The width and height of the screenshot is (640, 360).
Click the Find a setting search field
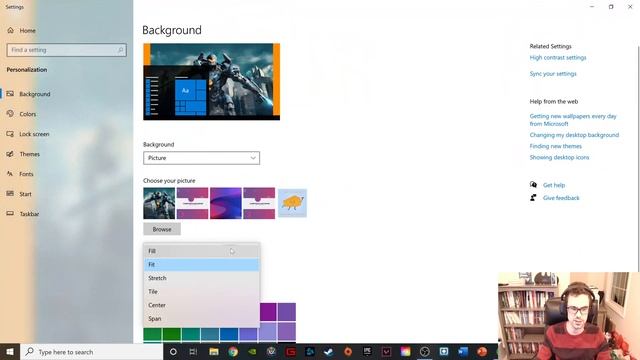[67, 50]
